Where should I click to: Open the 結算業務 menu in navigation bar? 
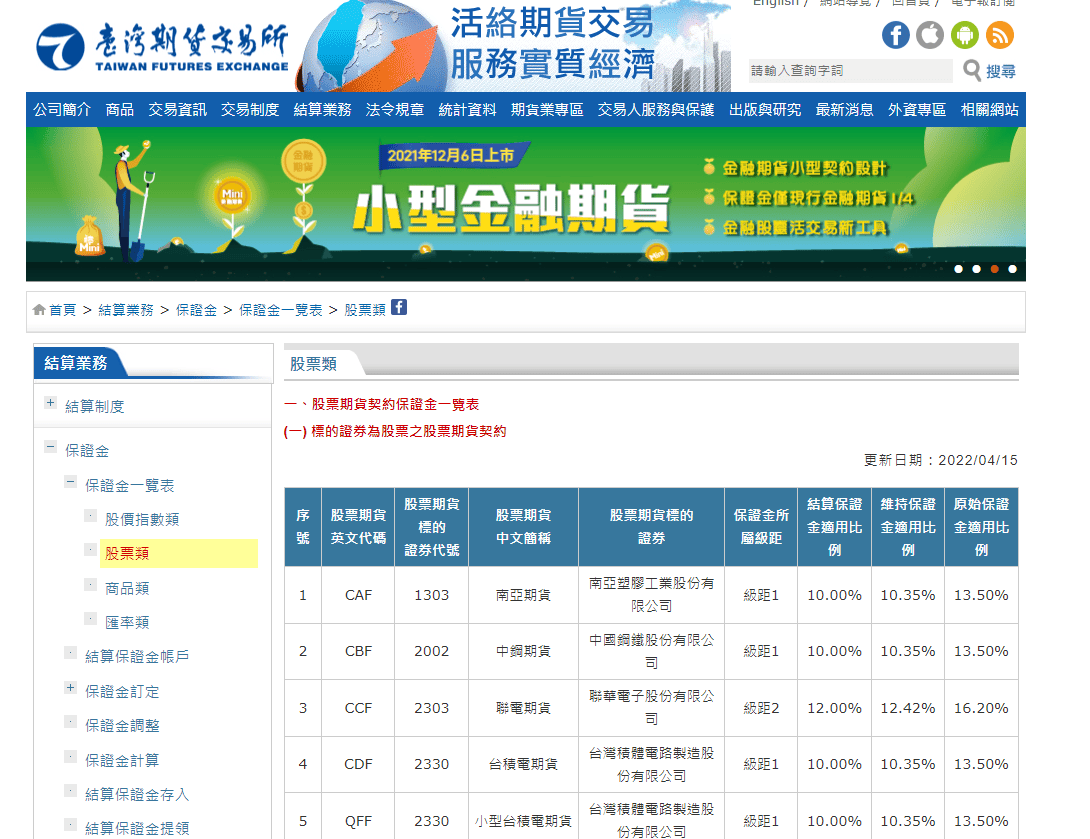323,110
